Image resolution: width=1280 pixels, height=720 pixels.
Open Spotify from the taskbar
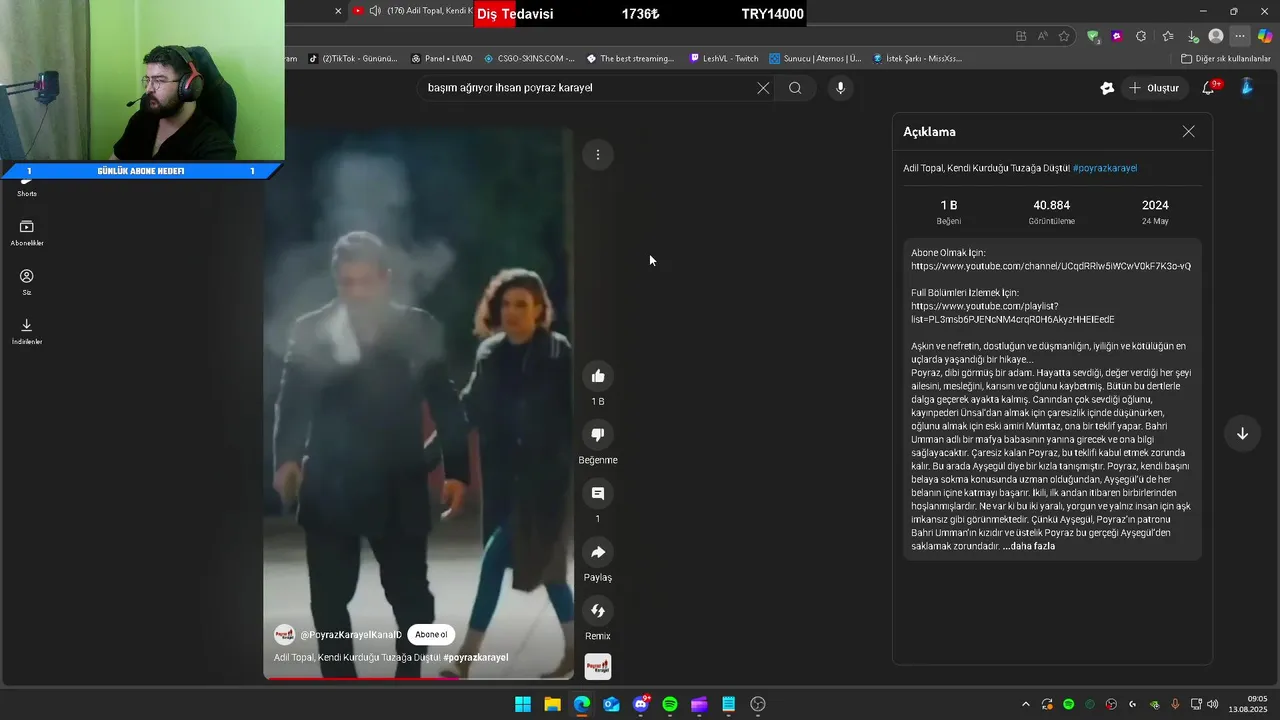(670, 704)
